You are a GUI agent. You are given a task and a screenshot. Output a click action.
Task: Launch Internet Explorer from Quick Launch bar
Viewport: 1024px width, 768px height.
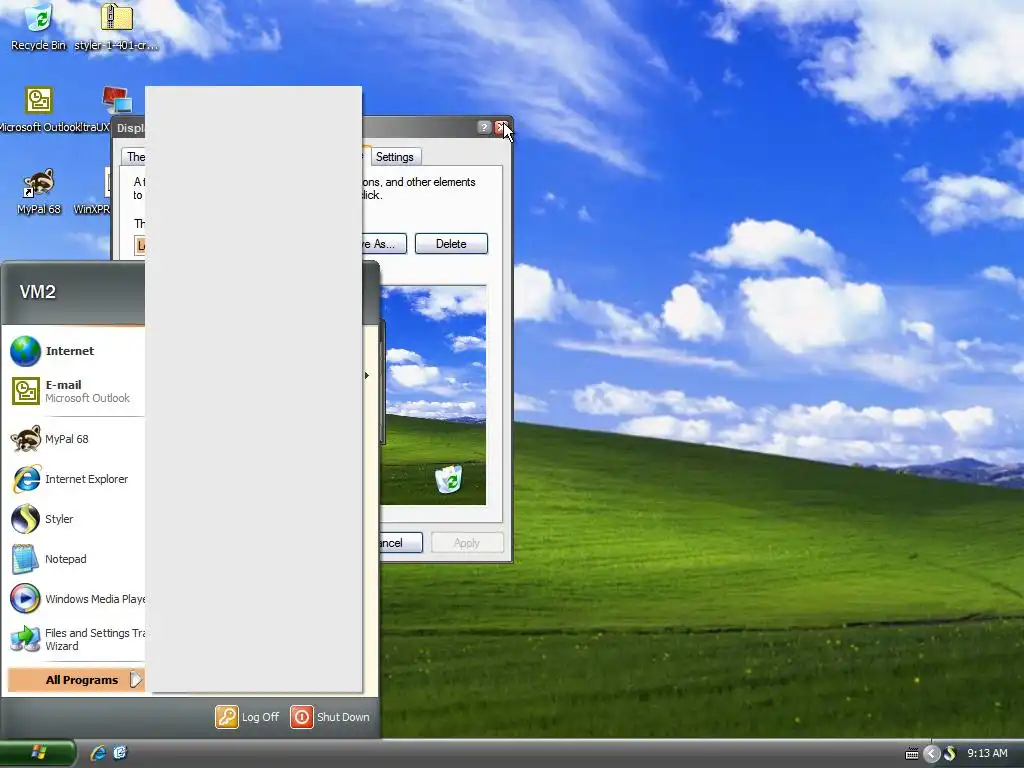(98, 753)
